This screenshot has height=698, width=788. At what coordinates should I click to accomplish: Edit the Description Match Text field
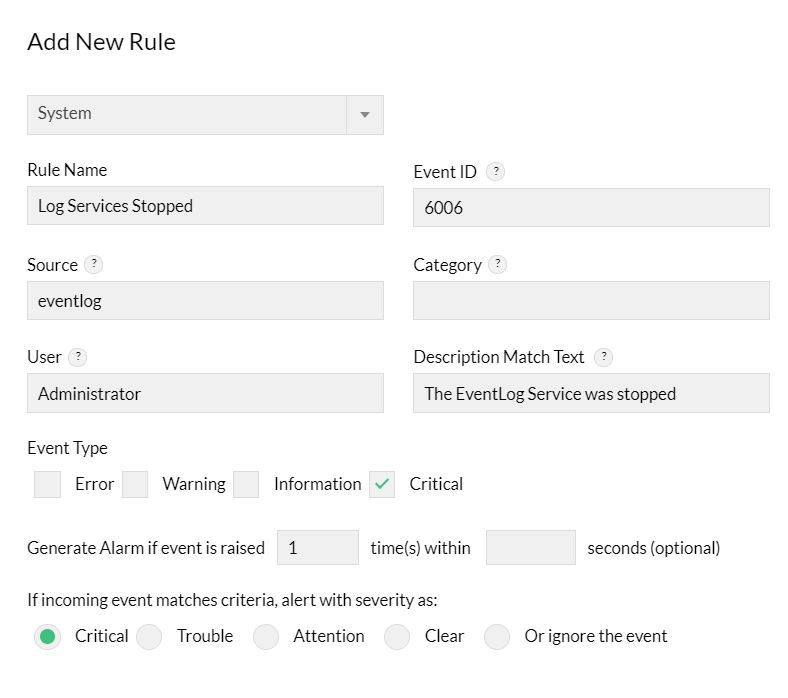pyautogui.click(x=591, y=393)
